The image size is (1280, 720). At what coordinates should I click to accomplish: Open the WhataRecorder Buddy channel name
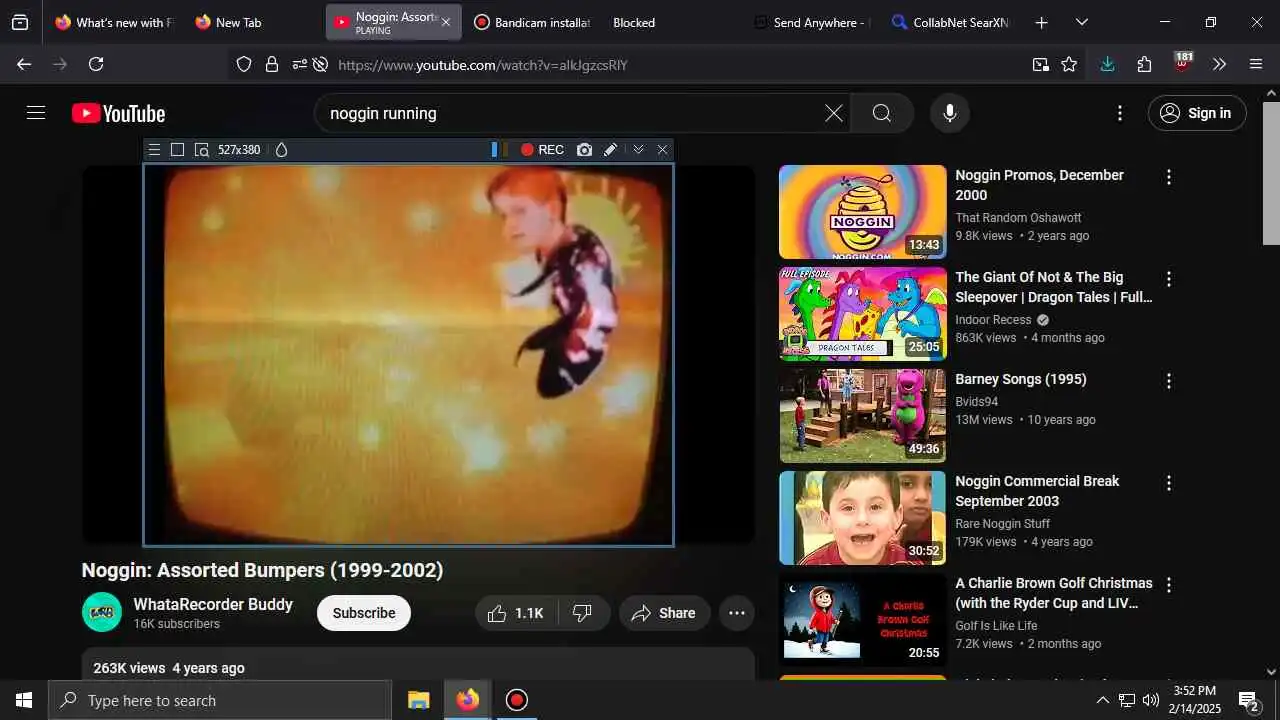213,604
